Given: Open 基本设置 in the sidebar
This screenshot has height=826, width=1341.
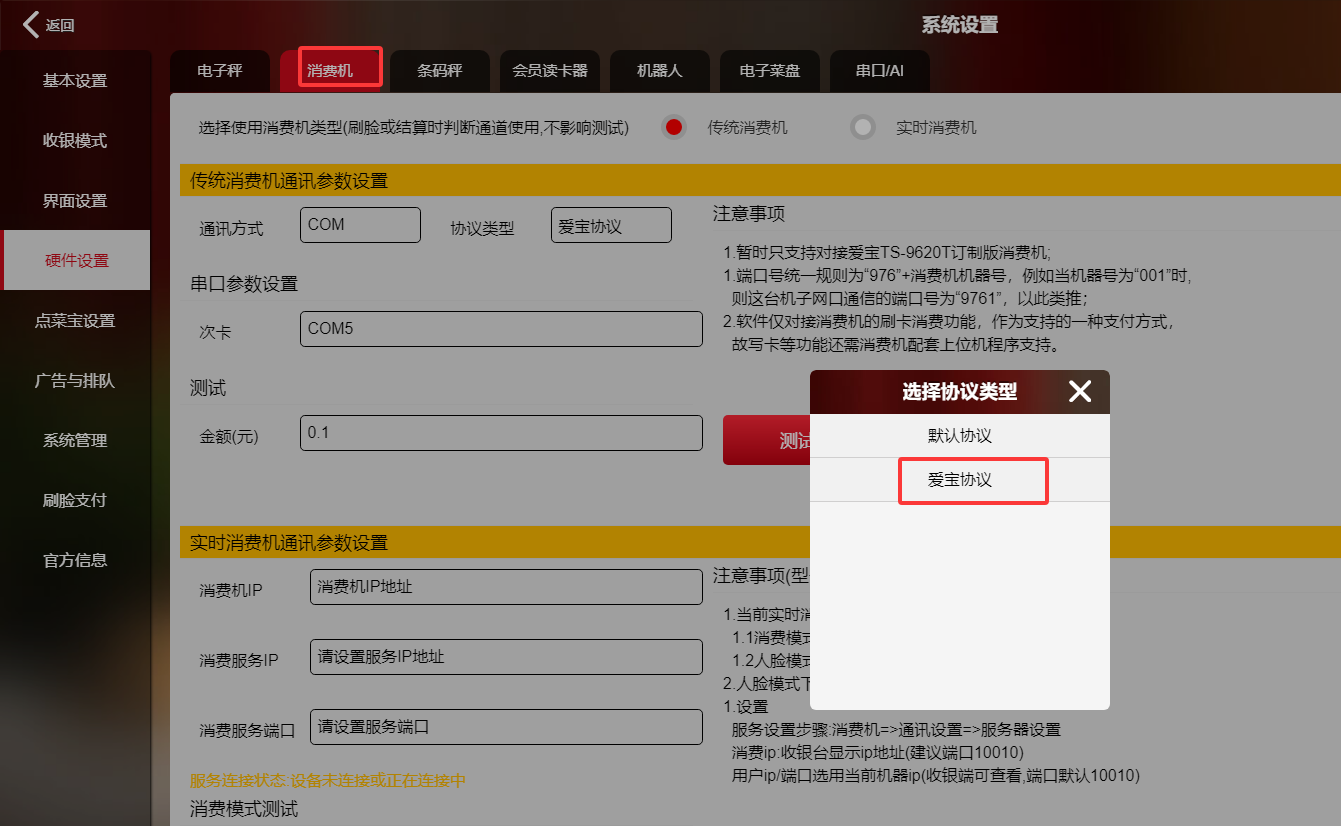Looking at the screenshot, I should tap(75, 81).
